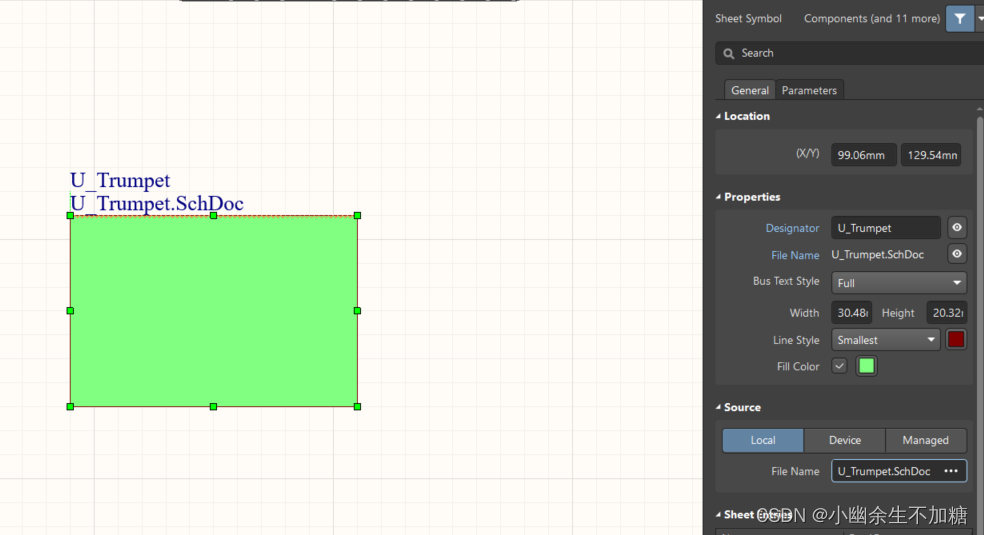
Task: Edit the X location value 99.06mm
Action: [x=864, y=155]
